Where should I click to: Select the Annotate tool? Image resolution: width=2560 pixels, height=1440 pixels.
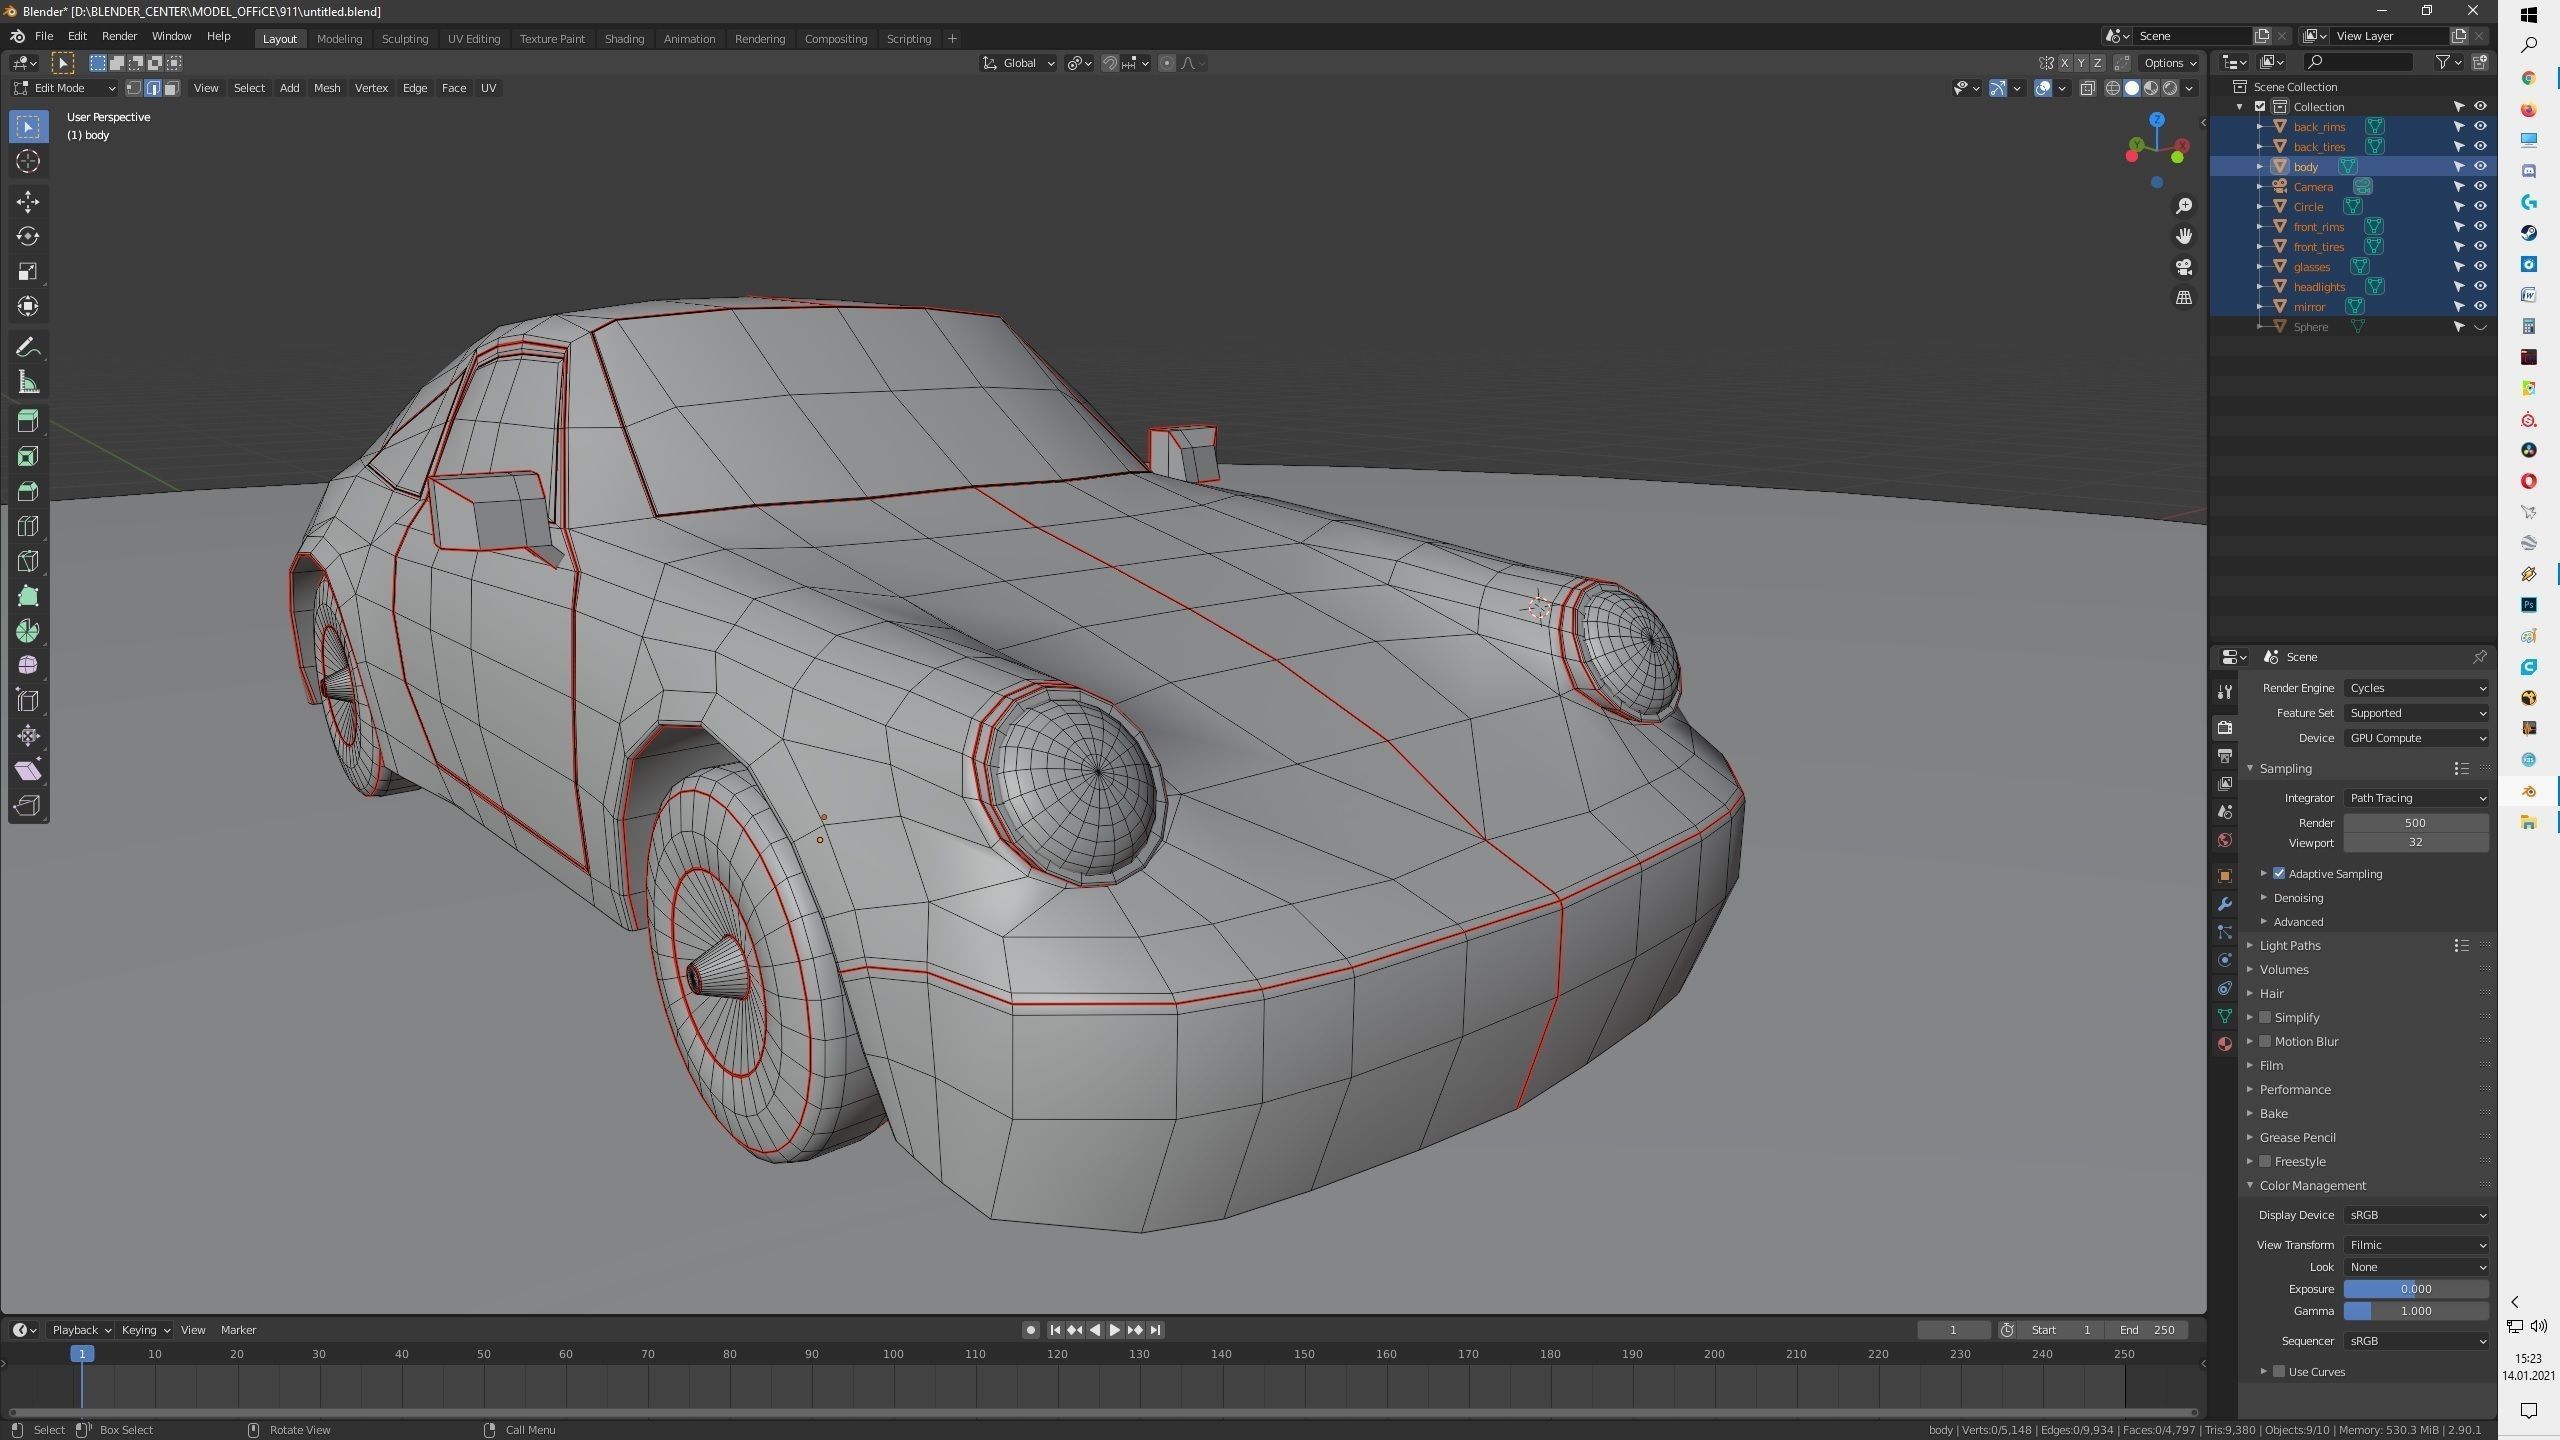pyautogui.click(x=27, y=347)
